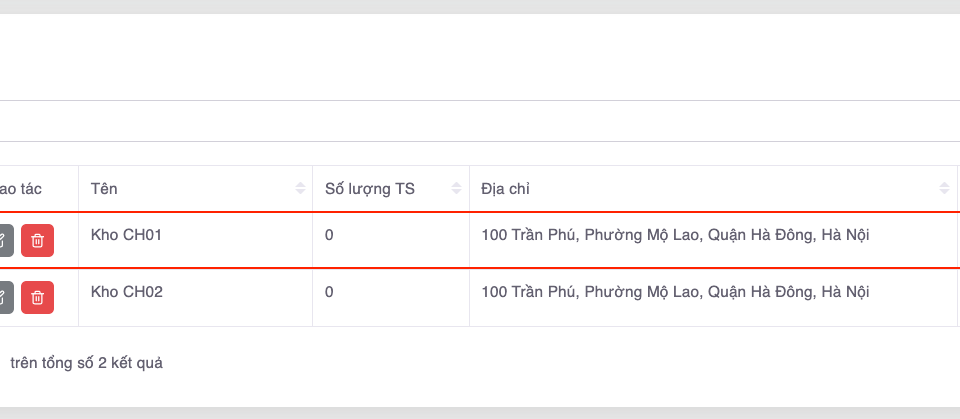Screen dimensions: 960x419
Task: Sort by Số lượng TS arrows
Action: 457,189
